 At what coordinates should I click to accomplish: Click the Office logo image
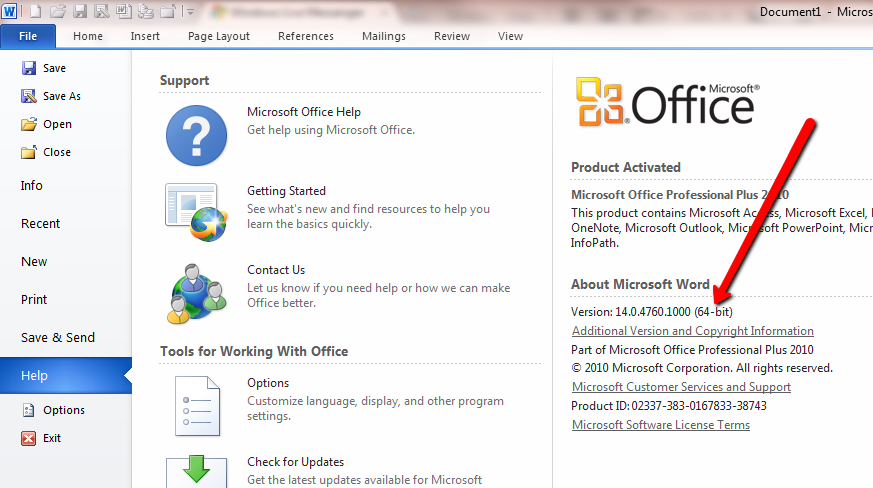[668, 102]
